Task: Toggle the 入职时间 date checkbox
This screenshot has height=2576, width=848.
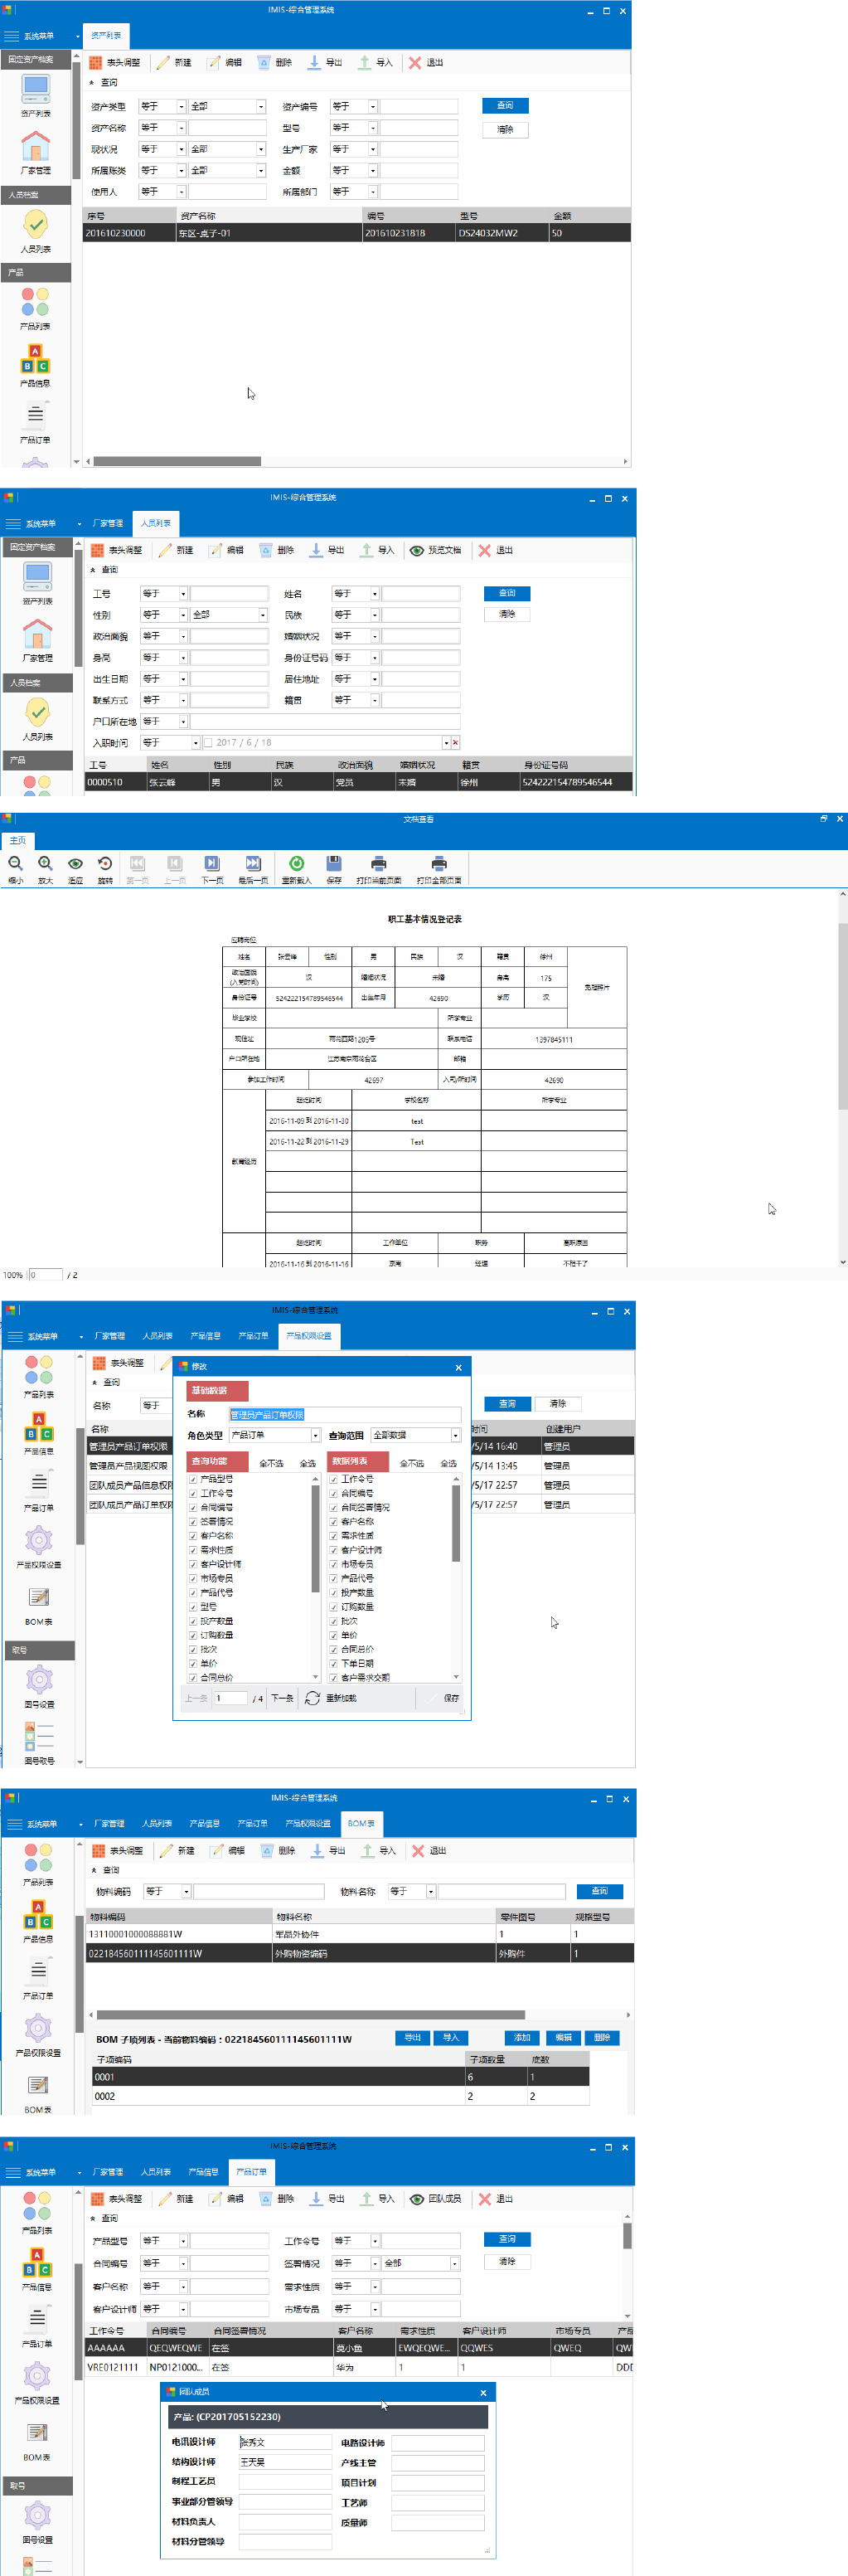Action: pyautogui.click(x=208, y=743)
